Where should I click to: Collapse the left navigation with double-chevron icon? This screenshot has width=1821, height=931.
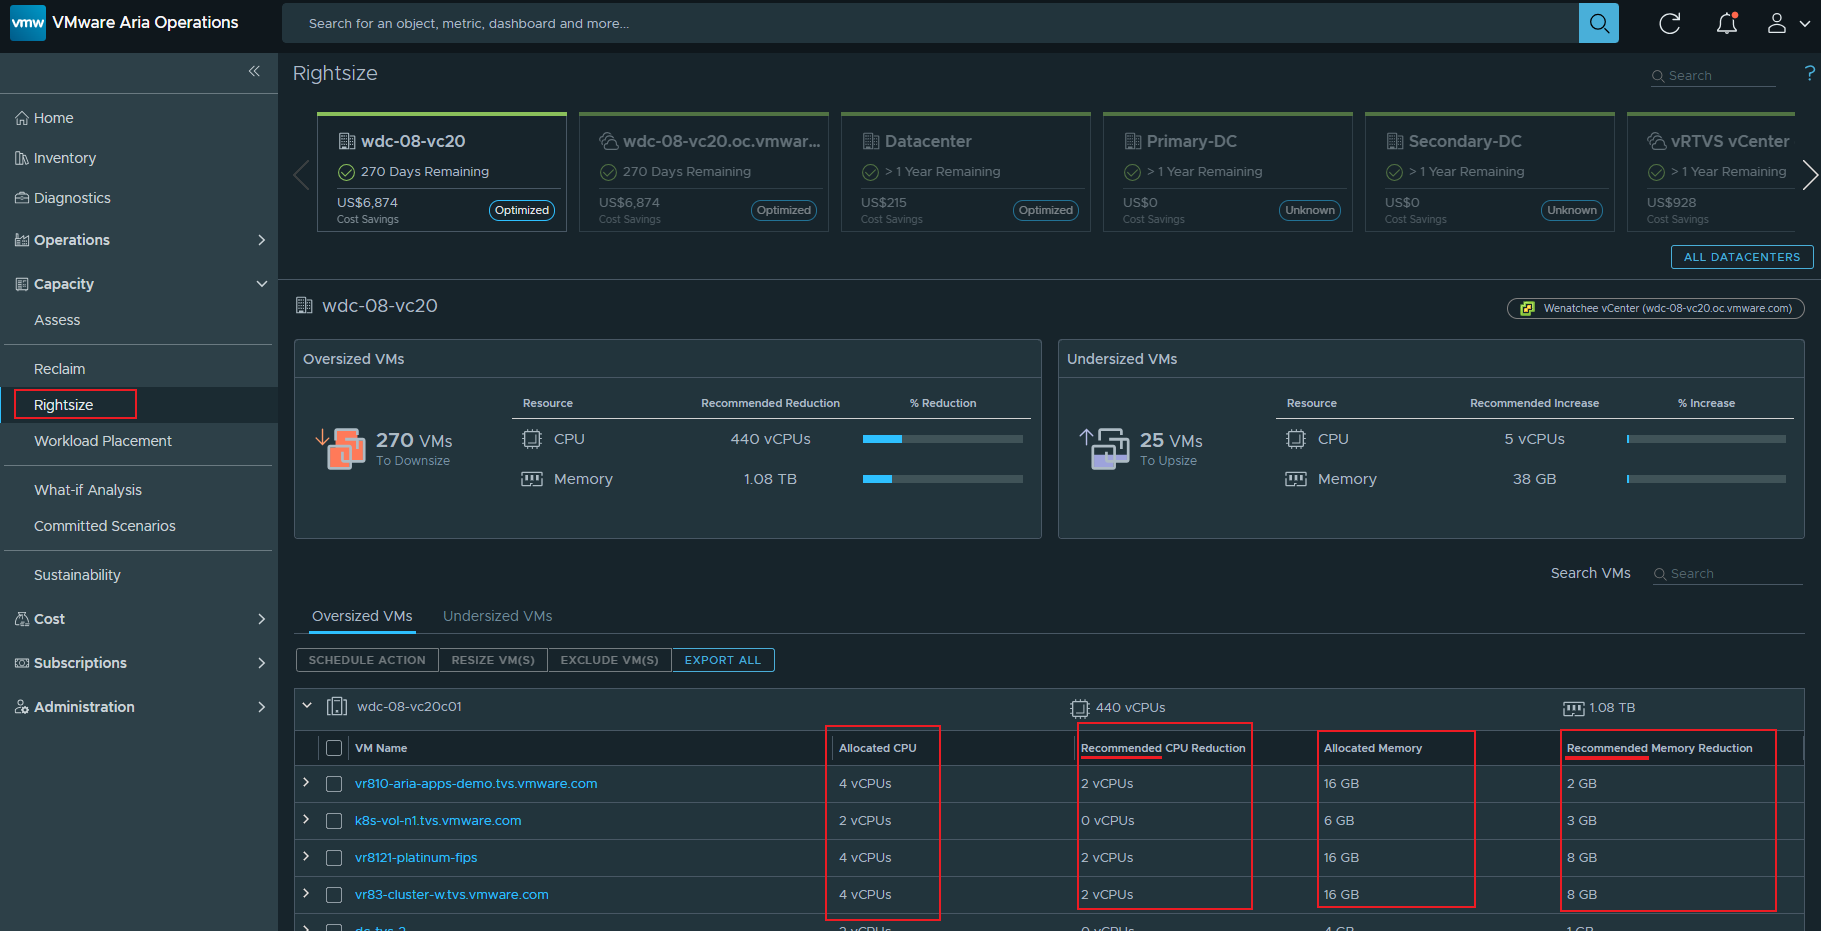click(254, 71)
